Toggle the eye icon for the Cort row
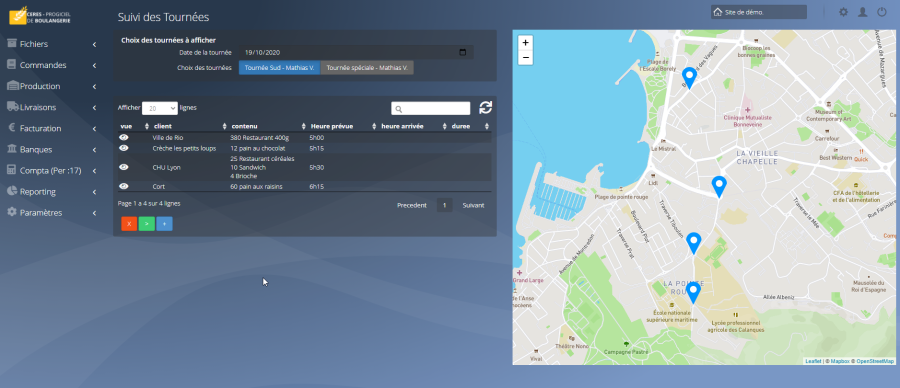900x388 pixels. tap(123, 186)
